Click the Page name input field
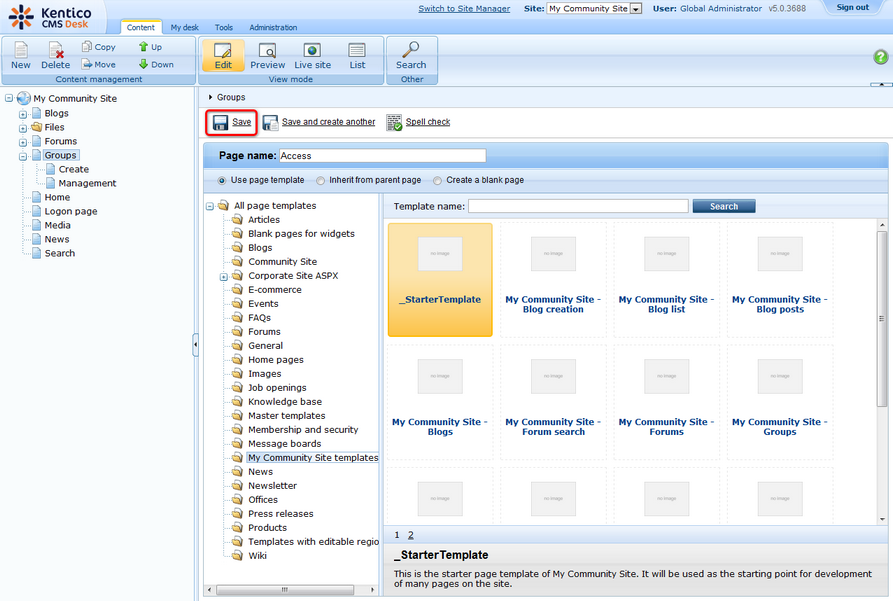Screen dimensions: 893x601 tap(383, 156)
